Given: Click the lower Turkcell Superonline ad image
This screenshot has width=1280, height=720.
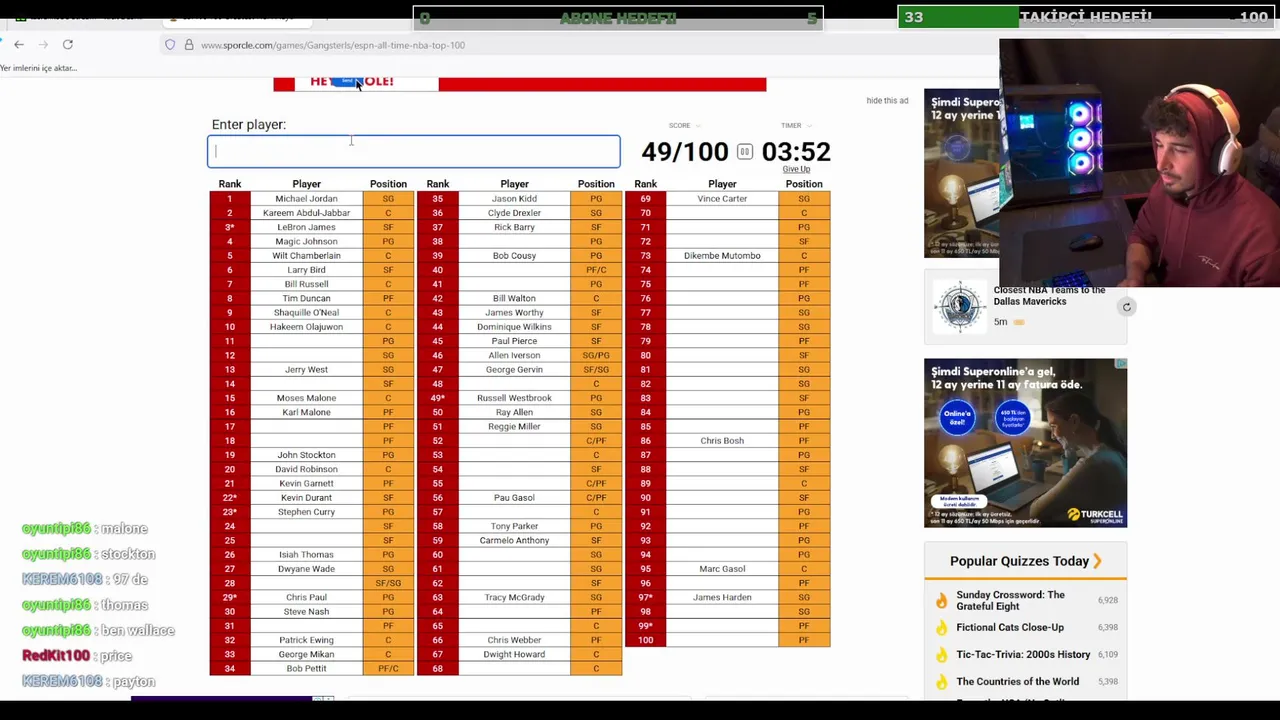Looking at the screenshot, I should 1025,442.
